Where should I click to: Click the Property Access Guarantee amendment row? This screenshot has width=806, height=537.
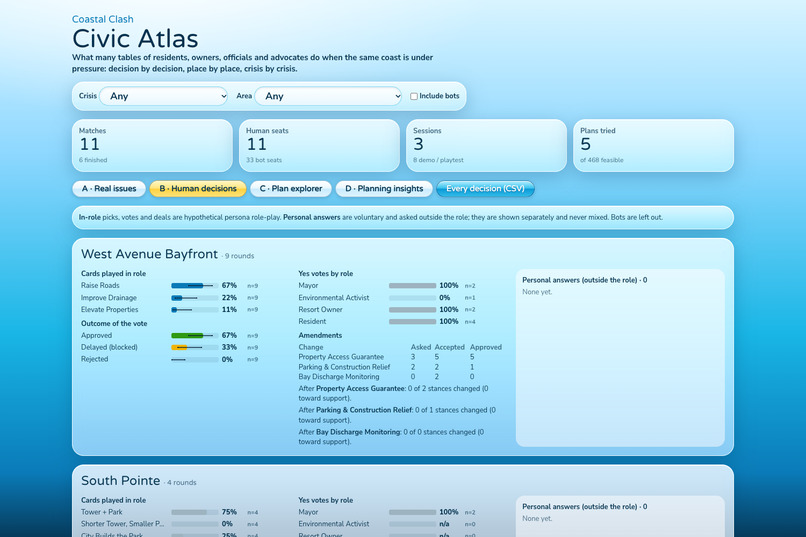400,357
